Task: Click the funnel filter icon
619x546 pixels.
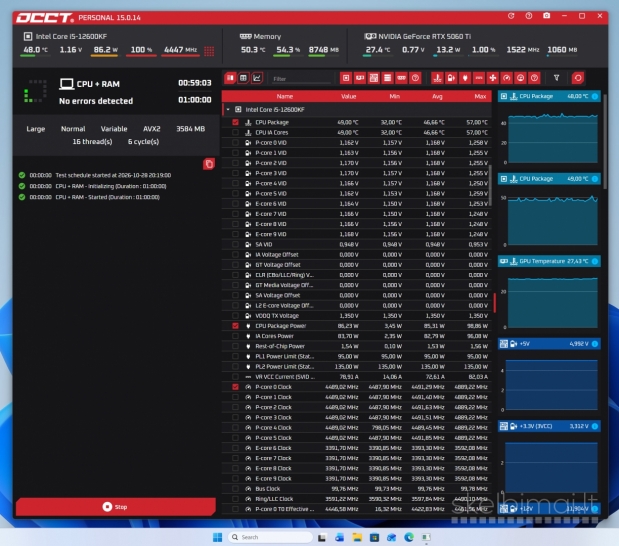Action: [x=556, y=78]
